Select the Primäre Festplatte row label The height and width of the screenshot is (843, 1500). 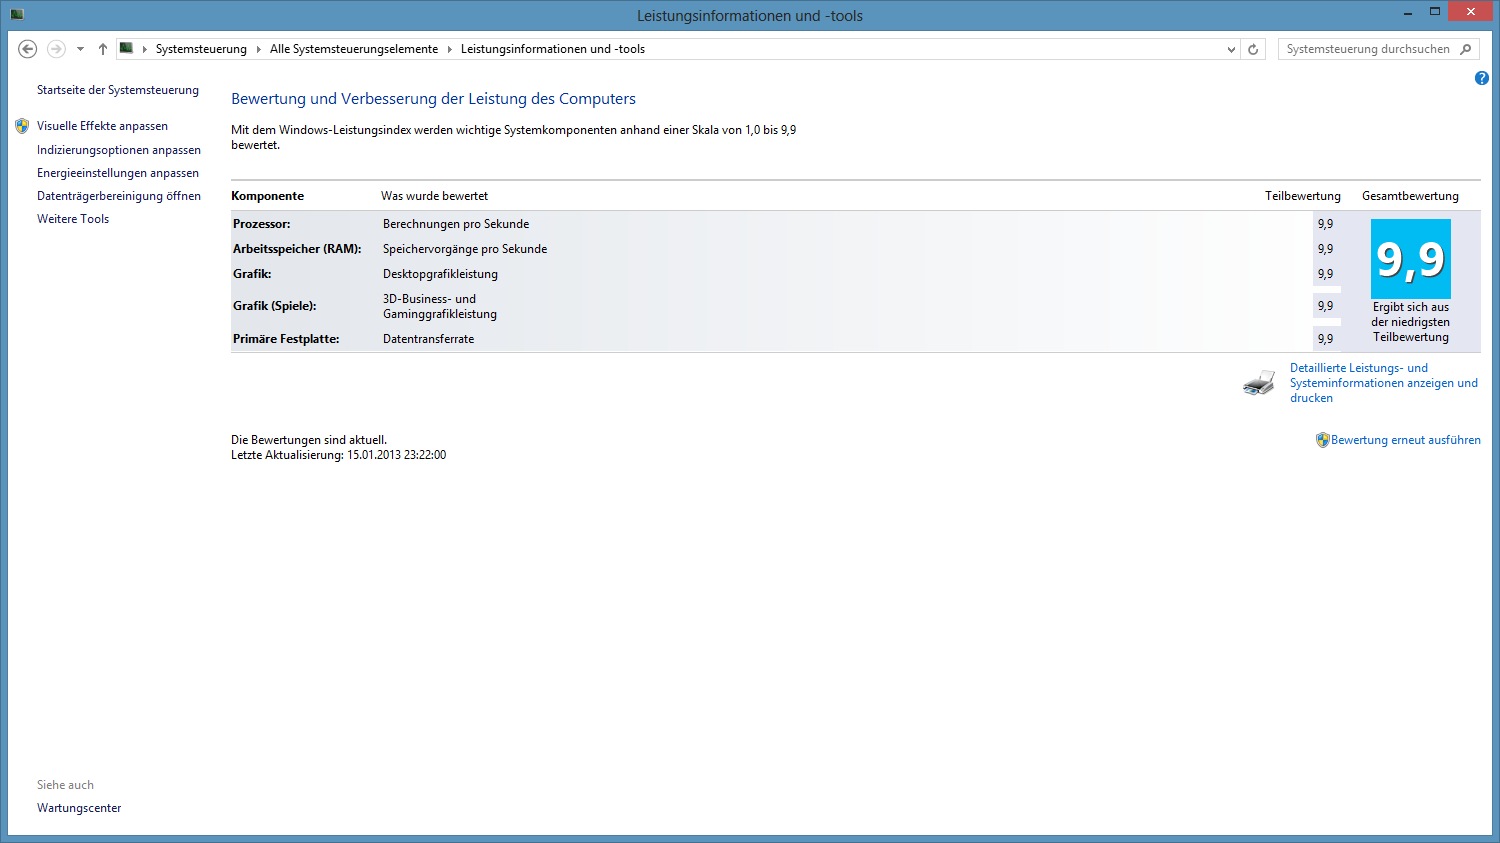(286, 339)
